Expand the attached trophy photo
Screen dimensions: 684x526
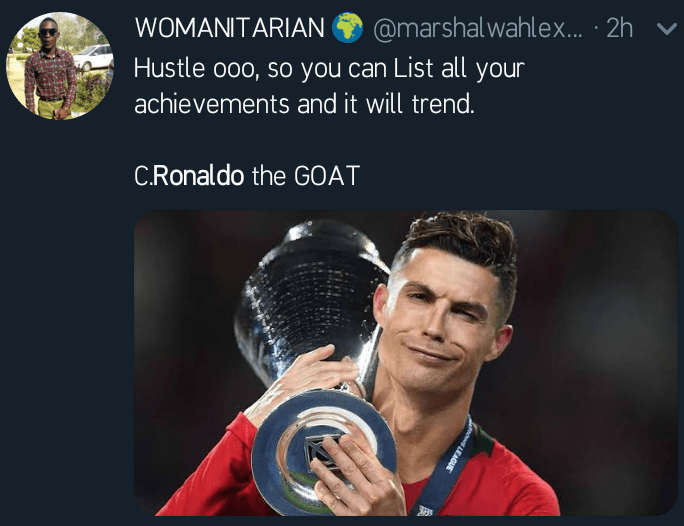(x=406, y=363)
